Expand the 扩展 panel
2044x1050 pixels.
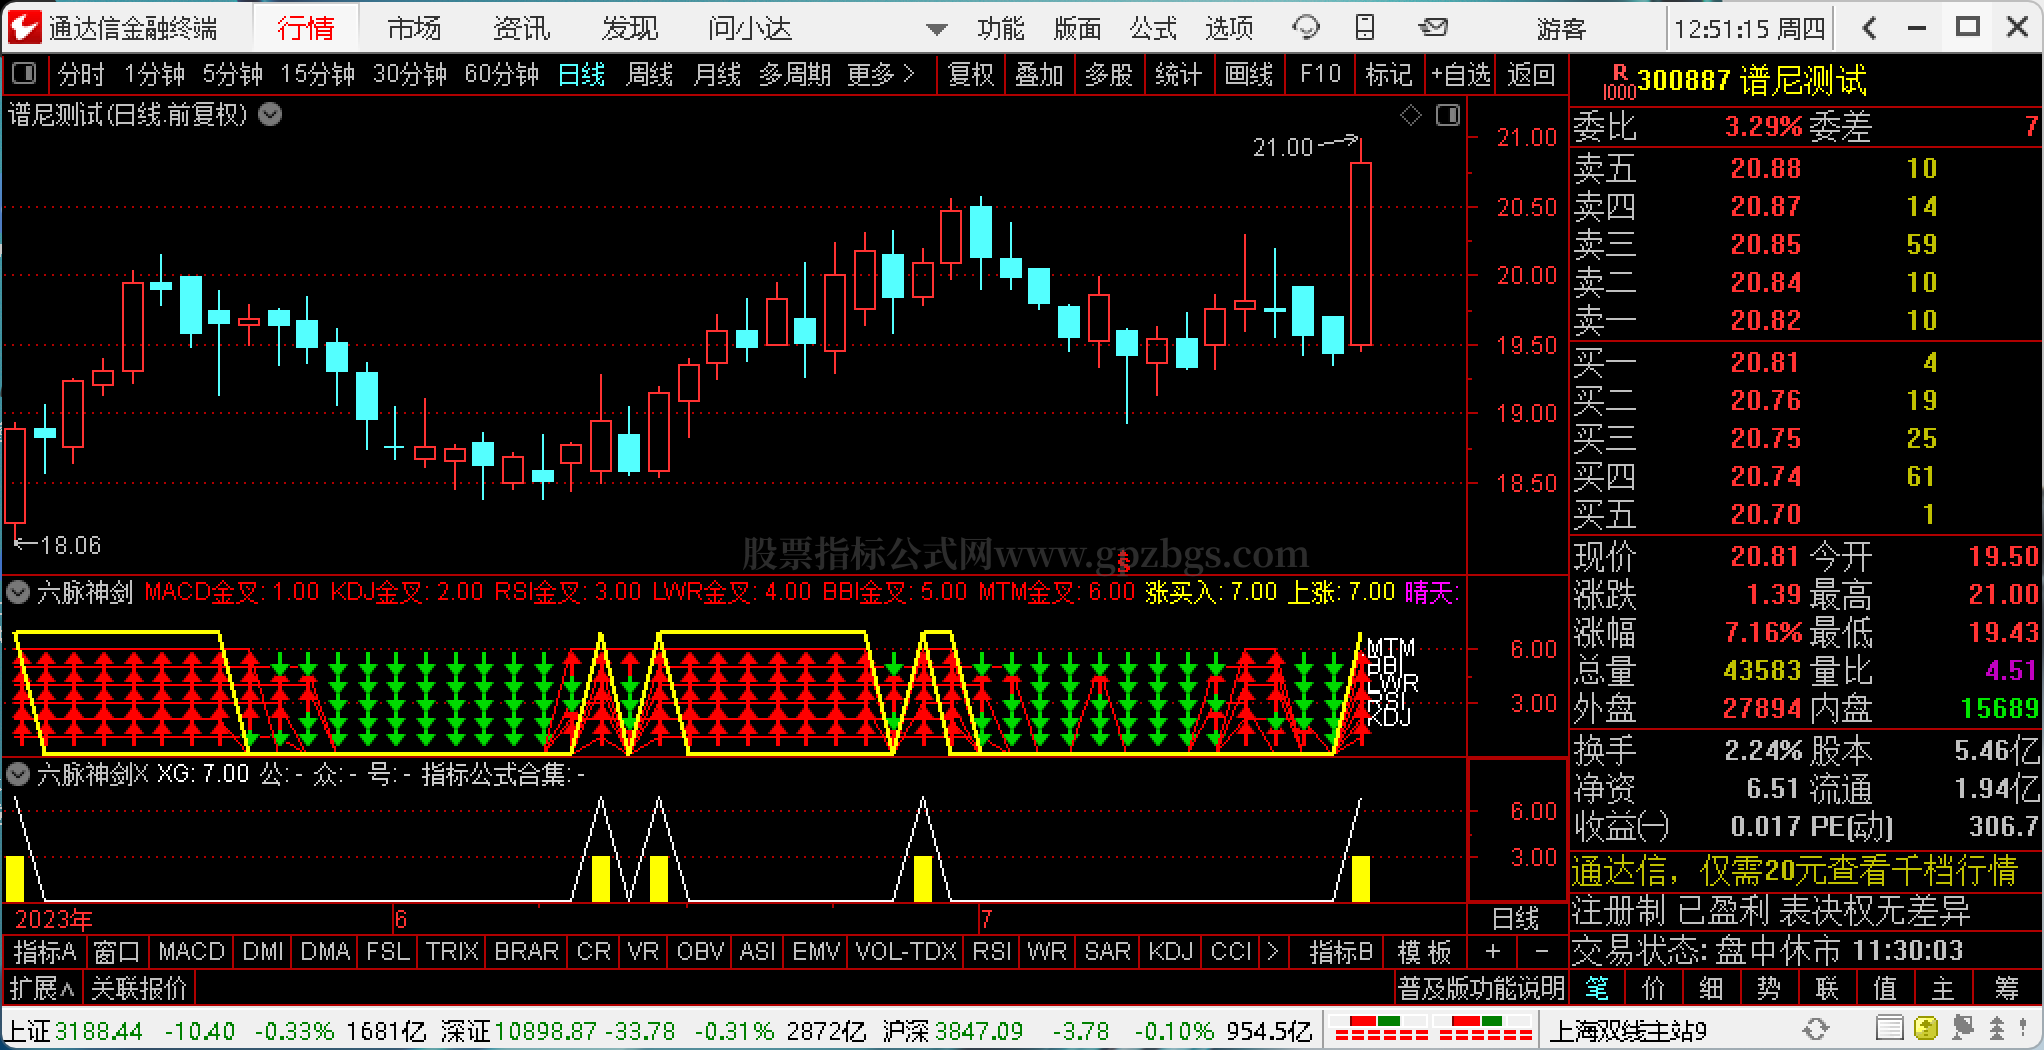[x=42, y=989]
